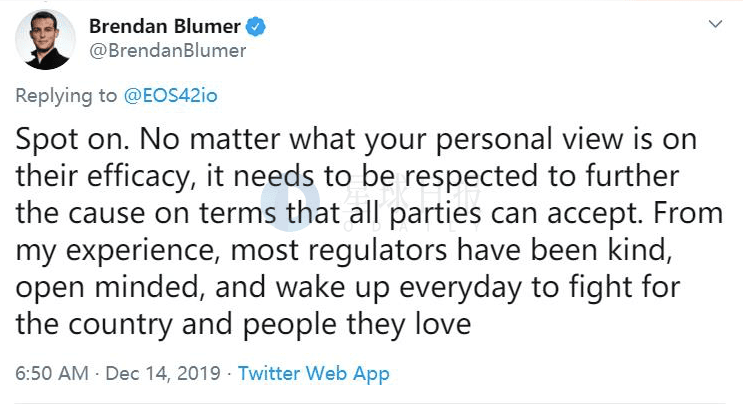Click the 6:50 AM time text
The width and height of the screenshot is (743, 404).
pos(52,374)
